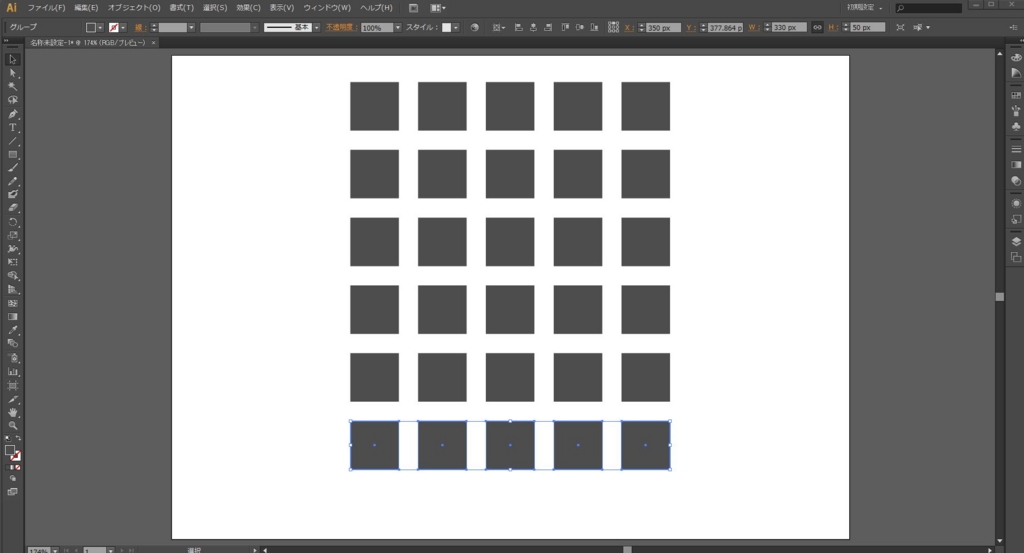Open the 編集(E) menu
Image resolution: width=1024 pixels, height=553 pixels.
[86, 8]
